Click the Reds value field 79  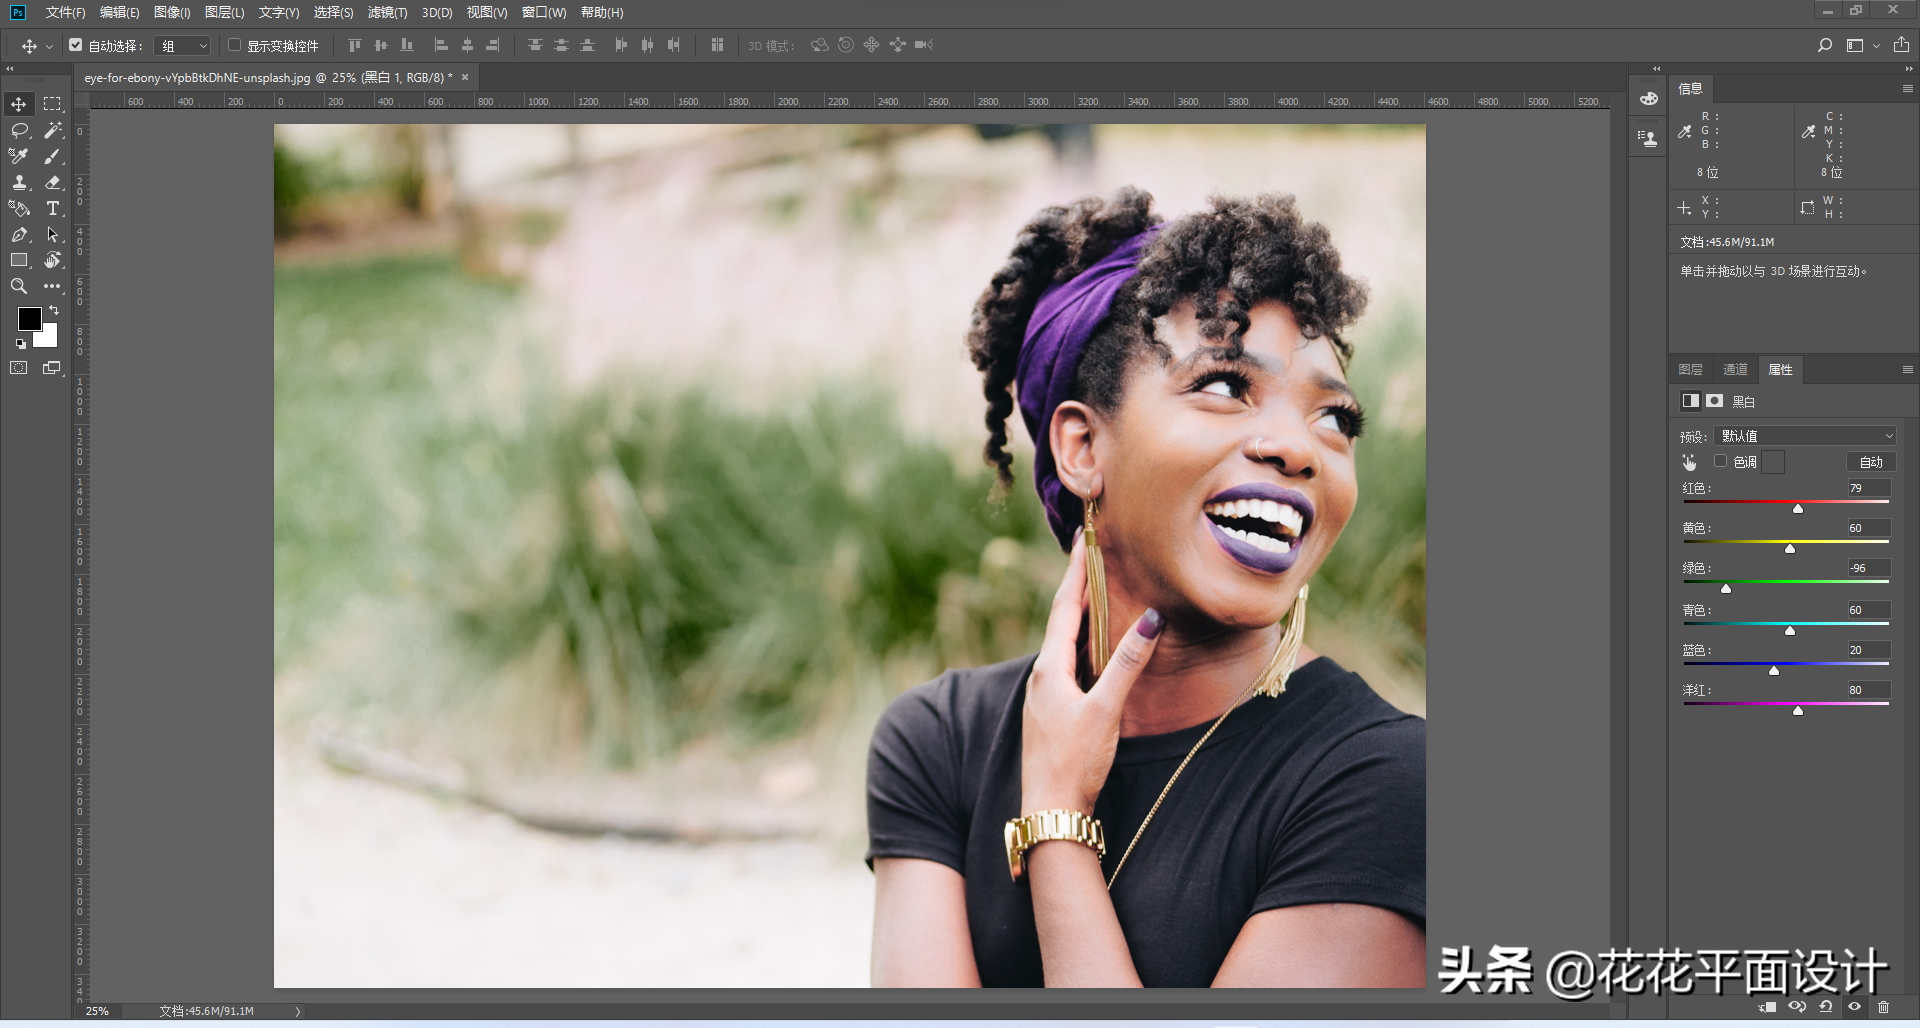[1868, 488]
